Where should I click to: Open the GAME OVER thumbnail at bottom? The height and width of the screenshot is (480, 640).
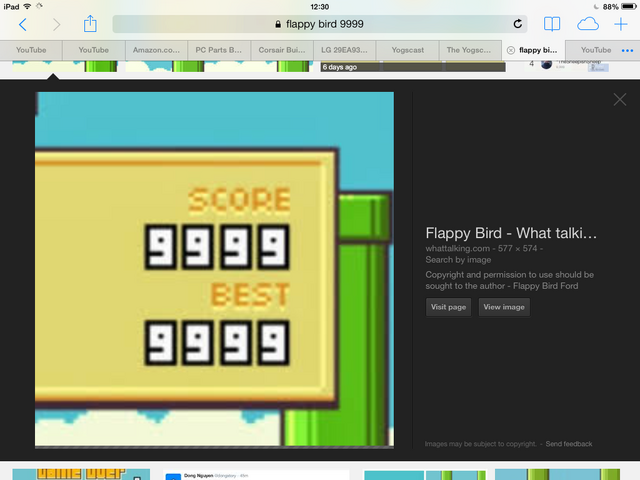[x=81, y=474]
